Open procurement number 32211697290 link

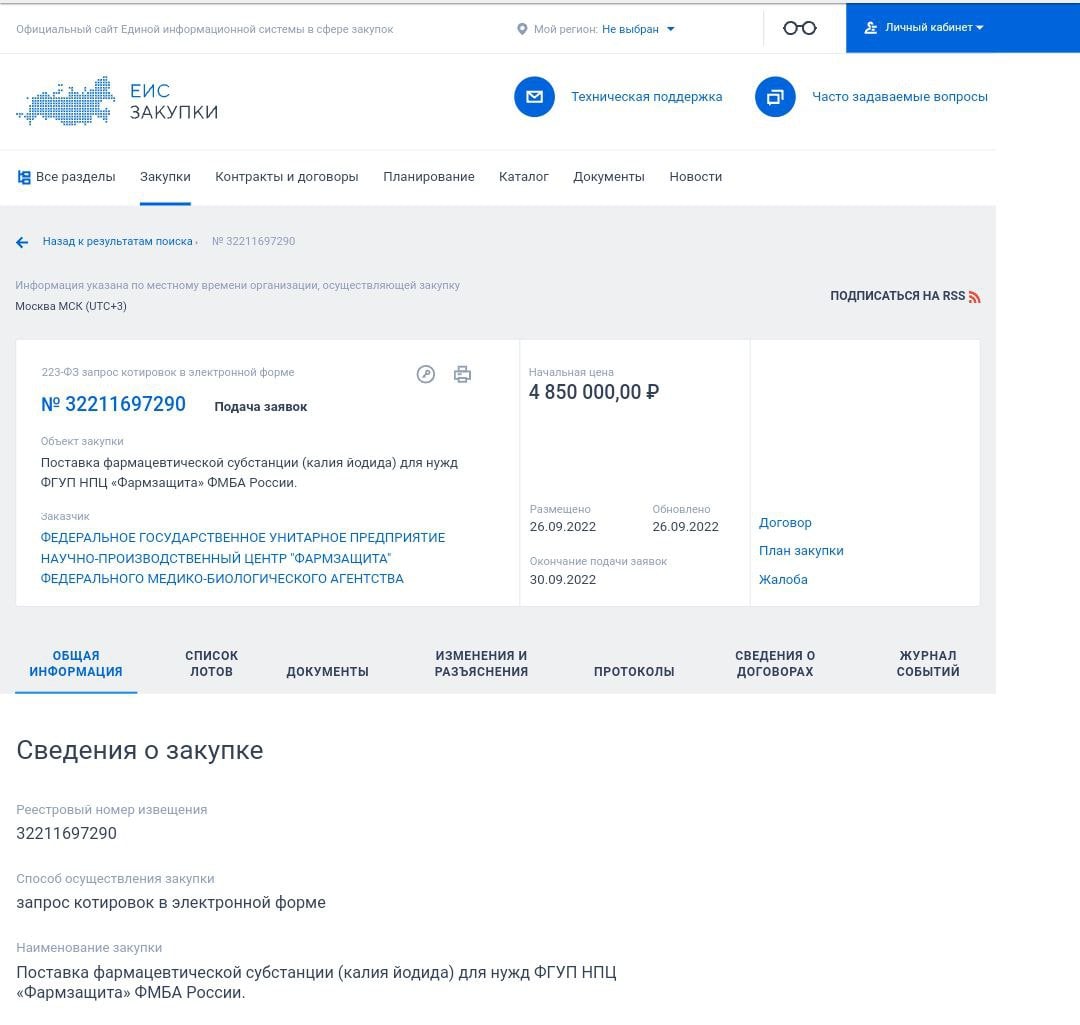[113, 405]
